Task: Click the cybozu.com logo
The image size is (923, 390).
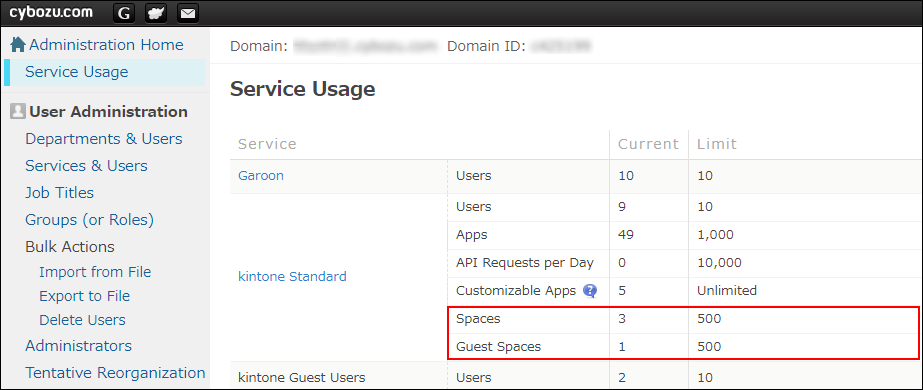Action: [x=51, y=12]
